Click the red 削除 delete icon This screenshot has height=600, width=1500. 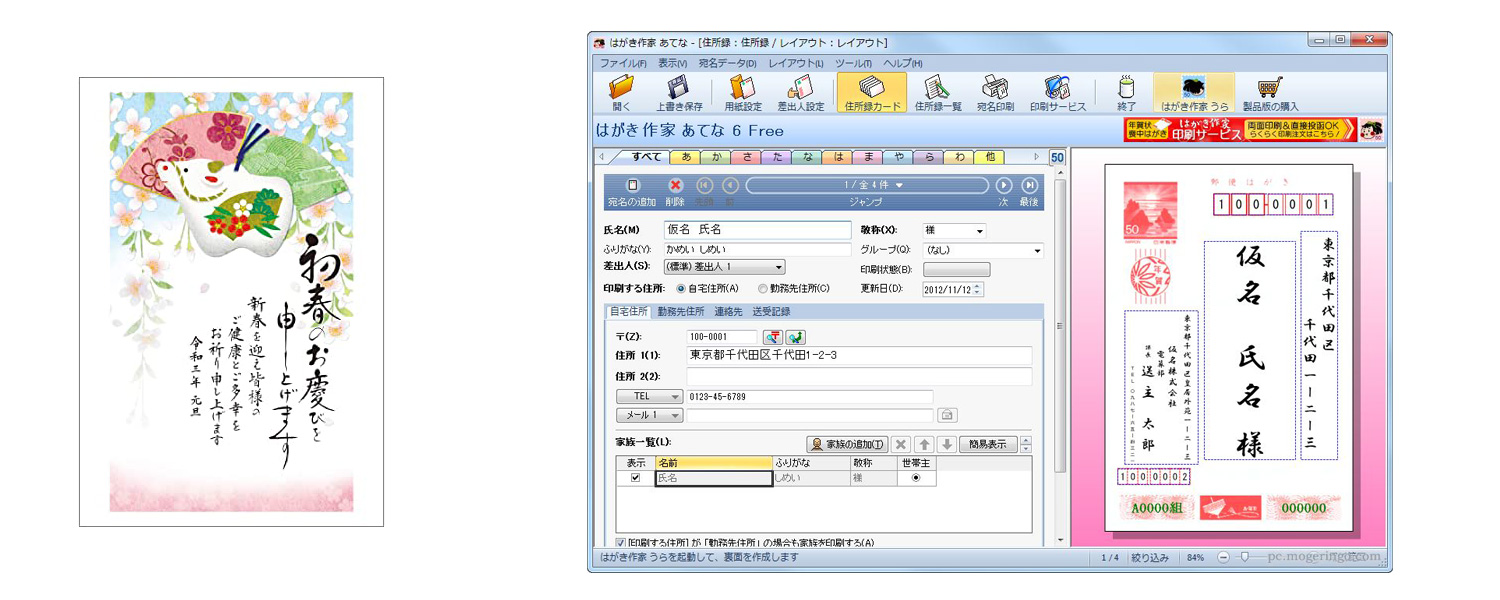tap(675, 185)
